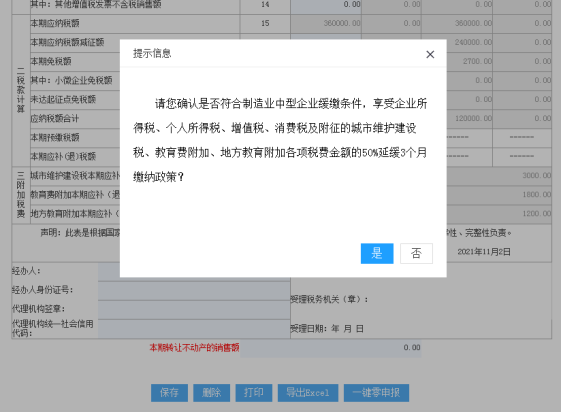Click the 打印 button
Image resolution: width=561 pixels, height=413 pixels.
[x=254, y=393]
